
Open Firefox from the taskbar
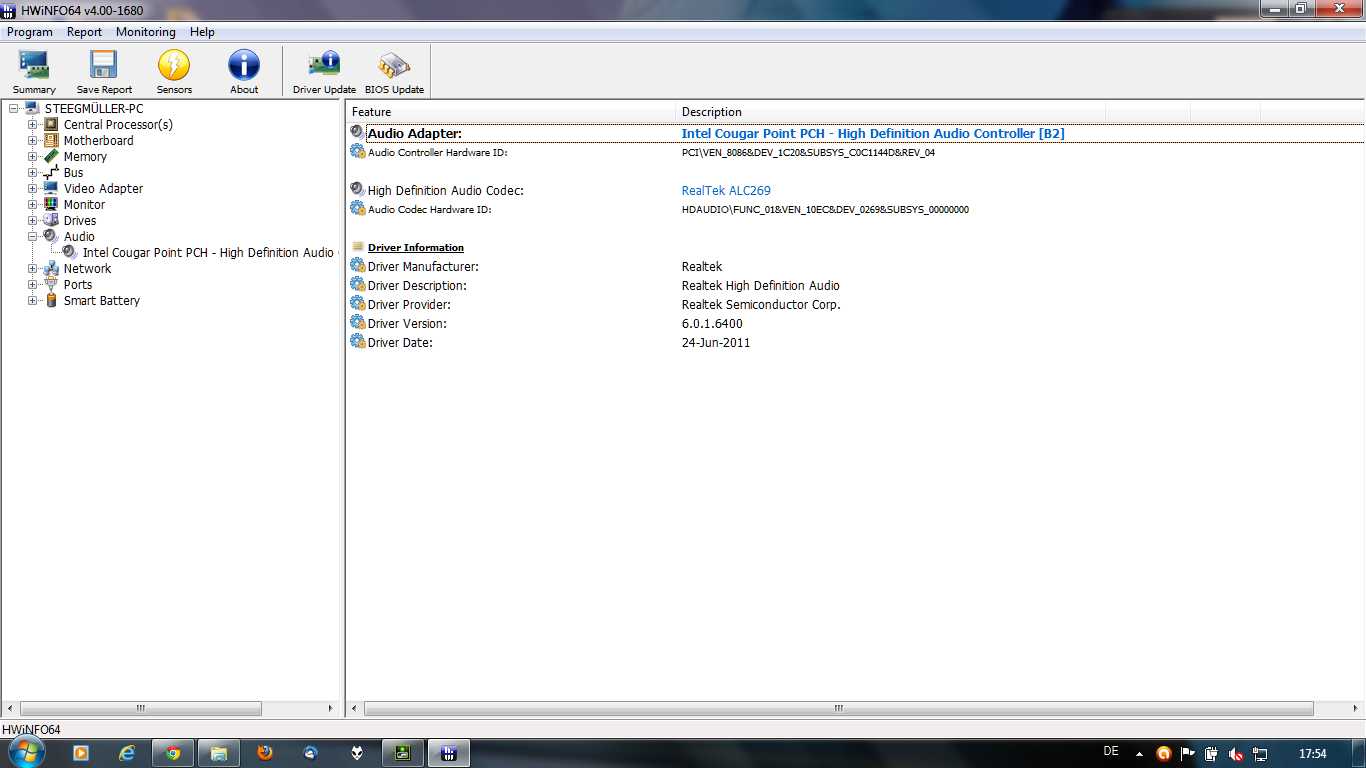pos(265,753)
